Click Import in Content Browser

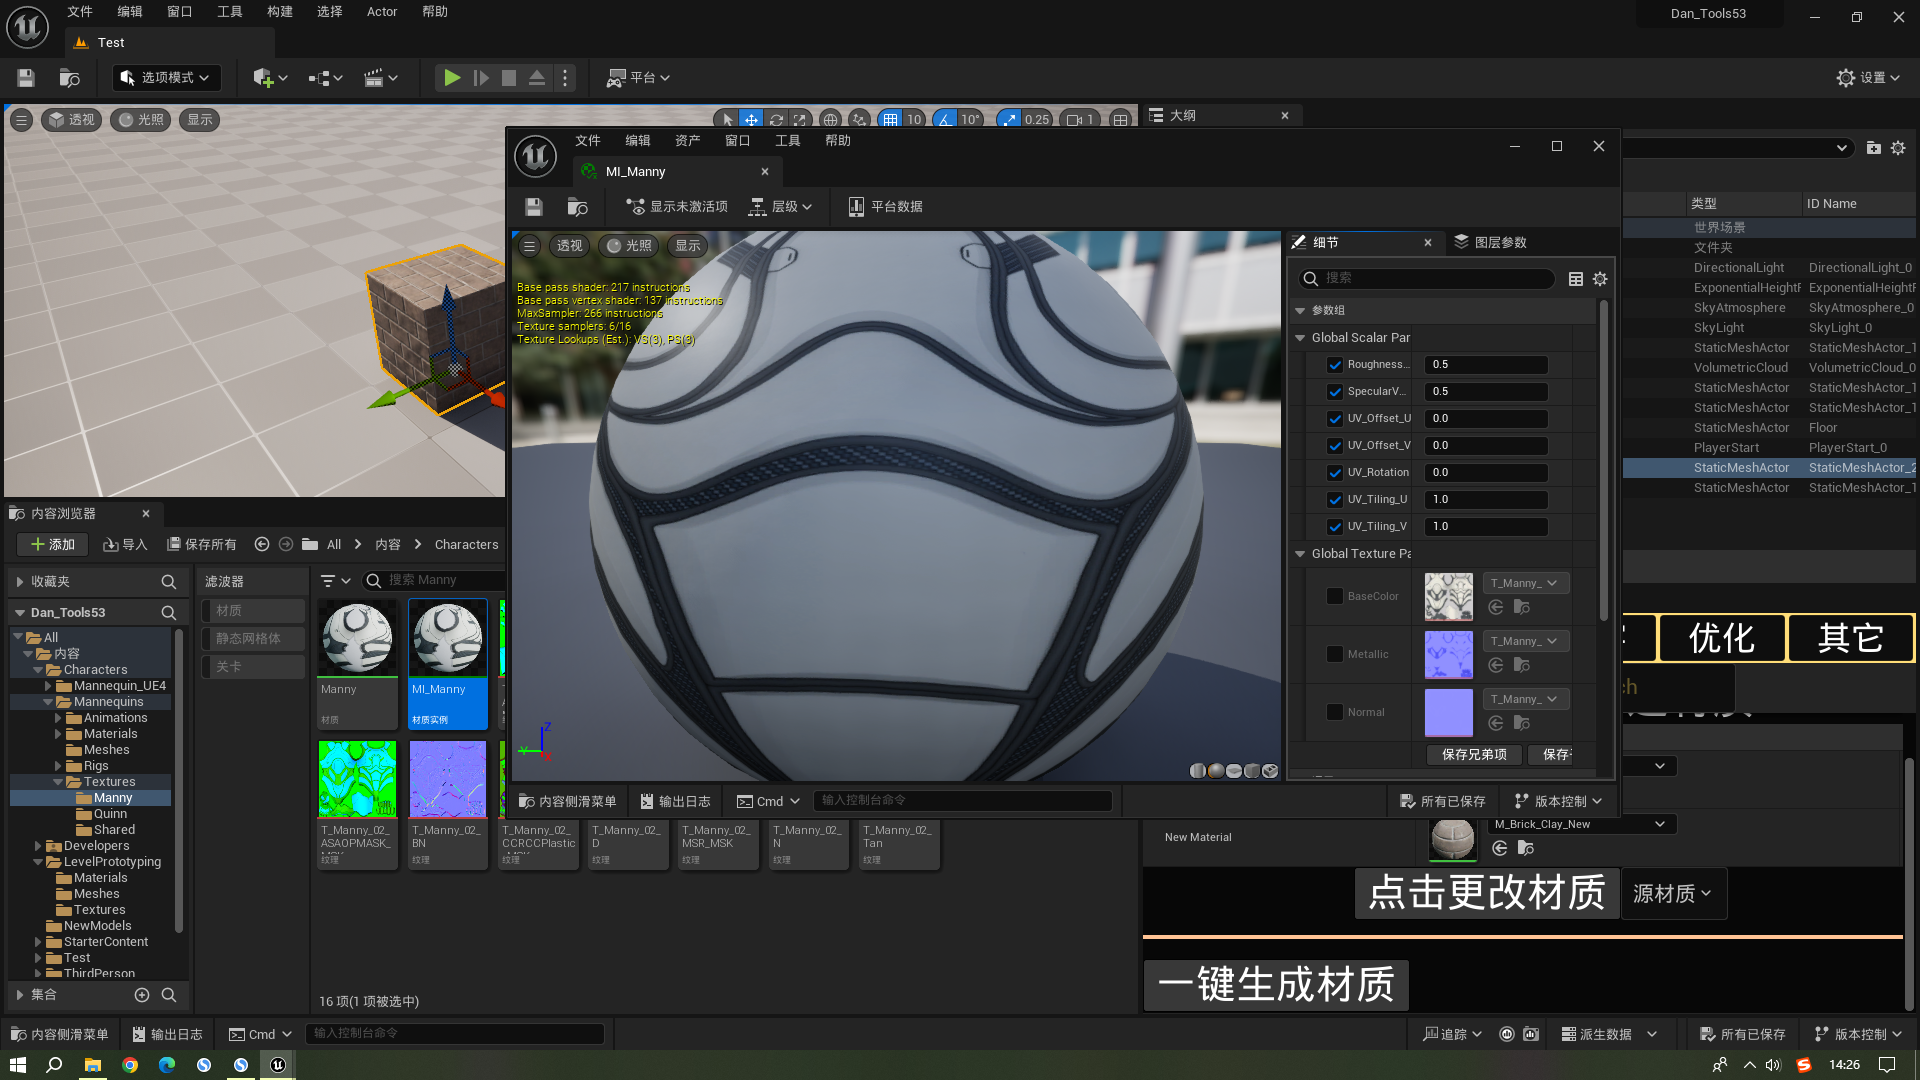(125, 545)
